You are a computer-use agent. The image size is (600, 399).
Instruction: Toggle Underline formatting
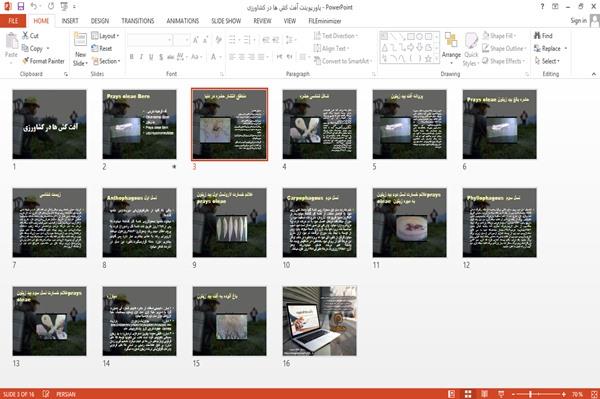pyautogui.click(x=151, y=57)
